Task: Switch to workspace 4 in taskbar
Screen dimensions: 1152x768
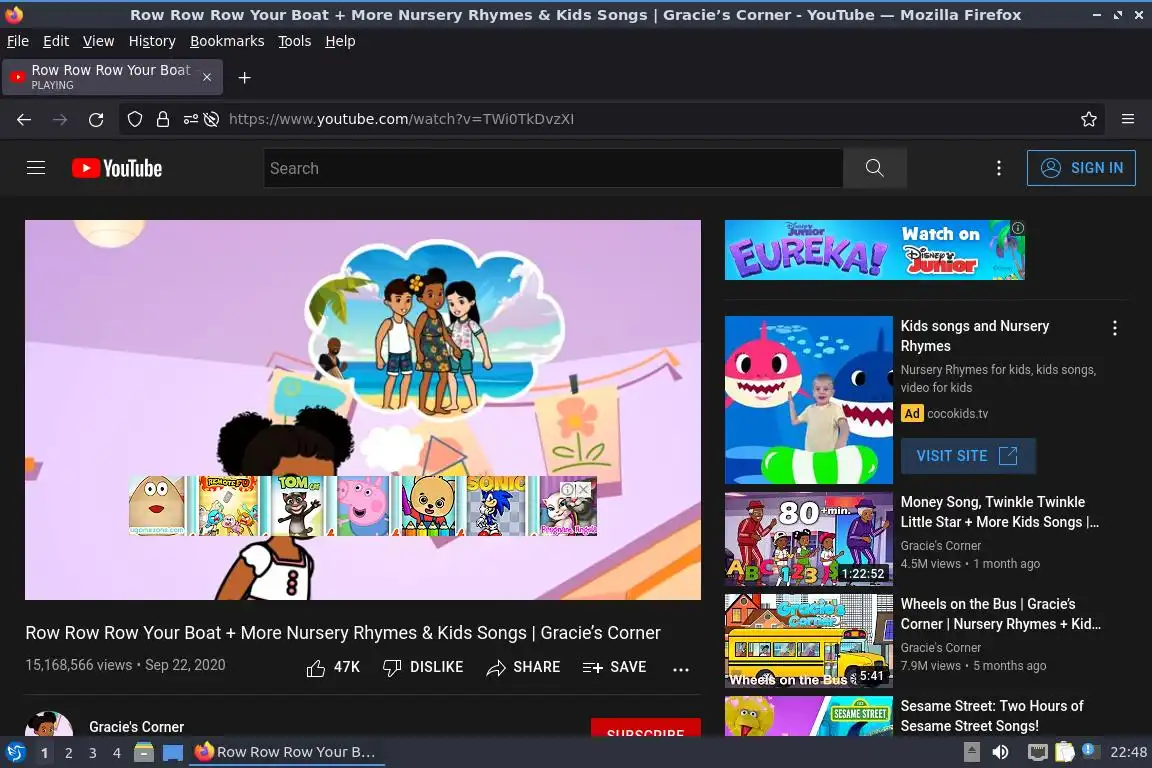Action: (116, 753)
